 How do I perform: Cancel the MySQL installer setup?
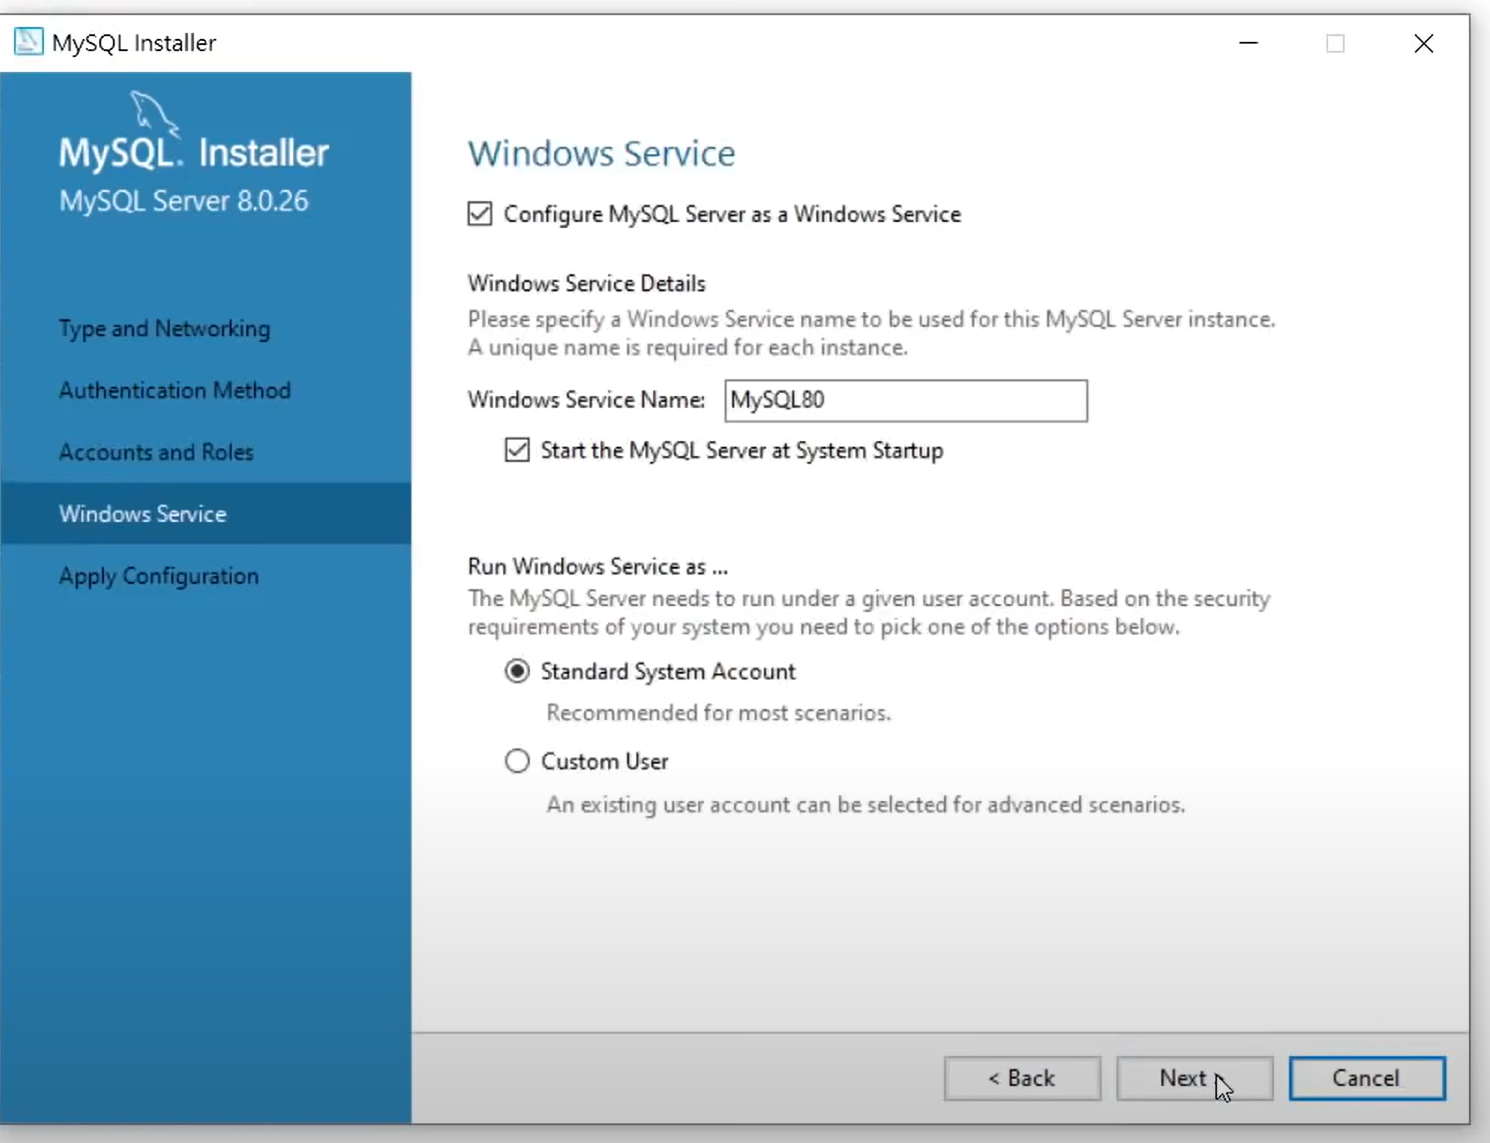(x=1367, y=1078)
